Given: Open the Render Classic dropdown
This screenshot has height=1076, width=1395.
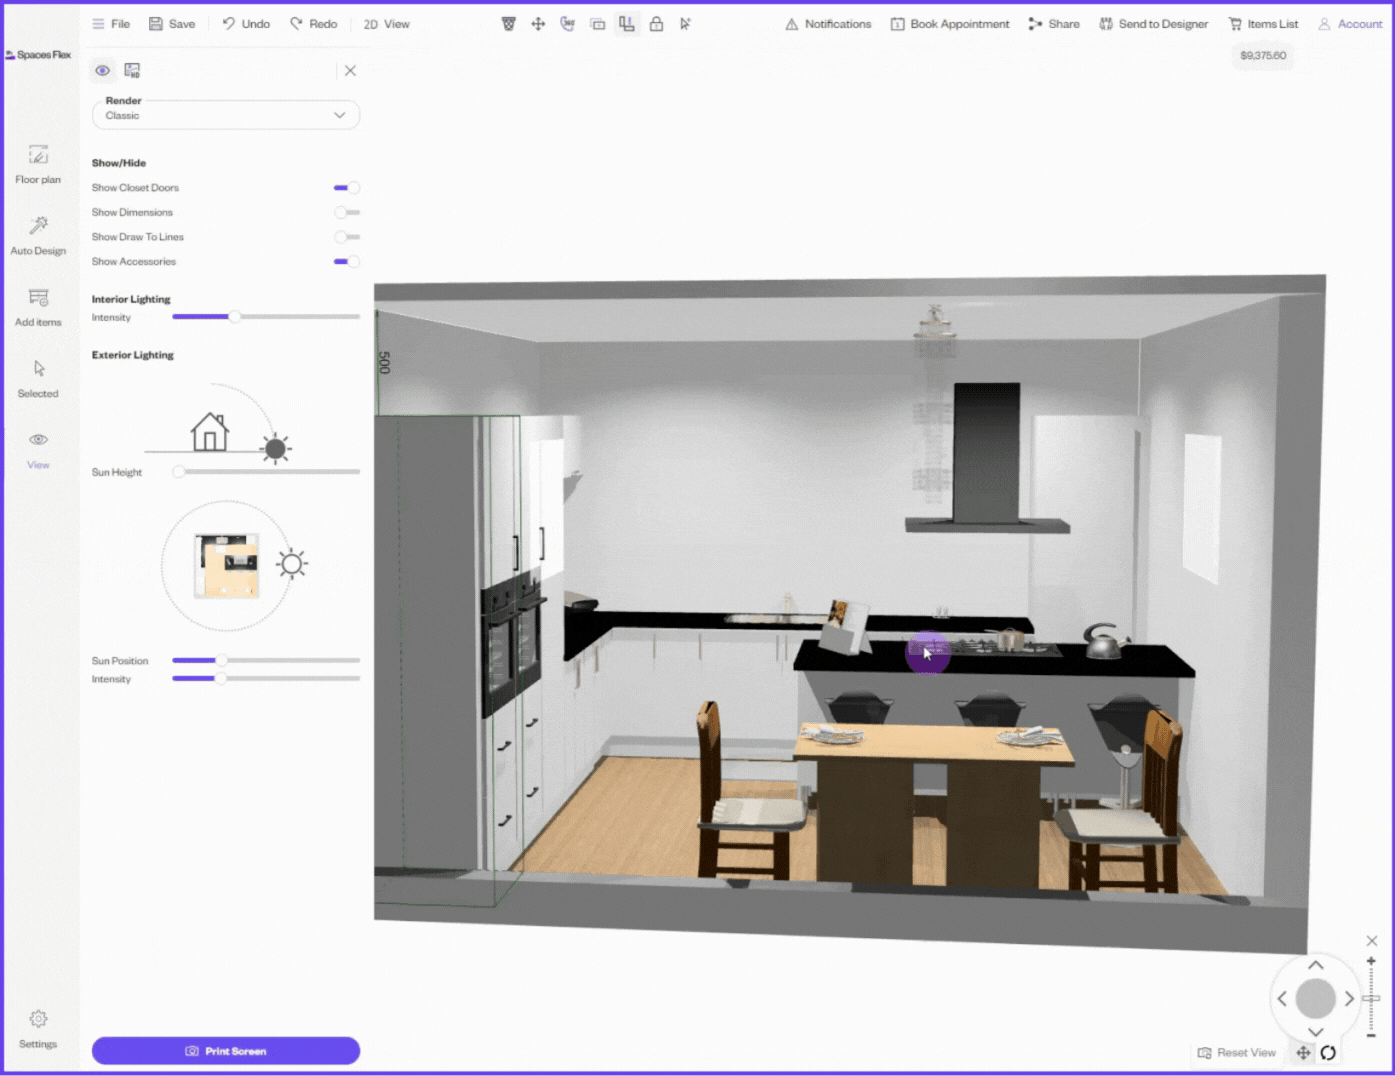Looking at the screenshot, I should 226,115.
